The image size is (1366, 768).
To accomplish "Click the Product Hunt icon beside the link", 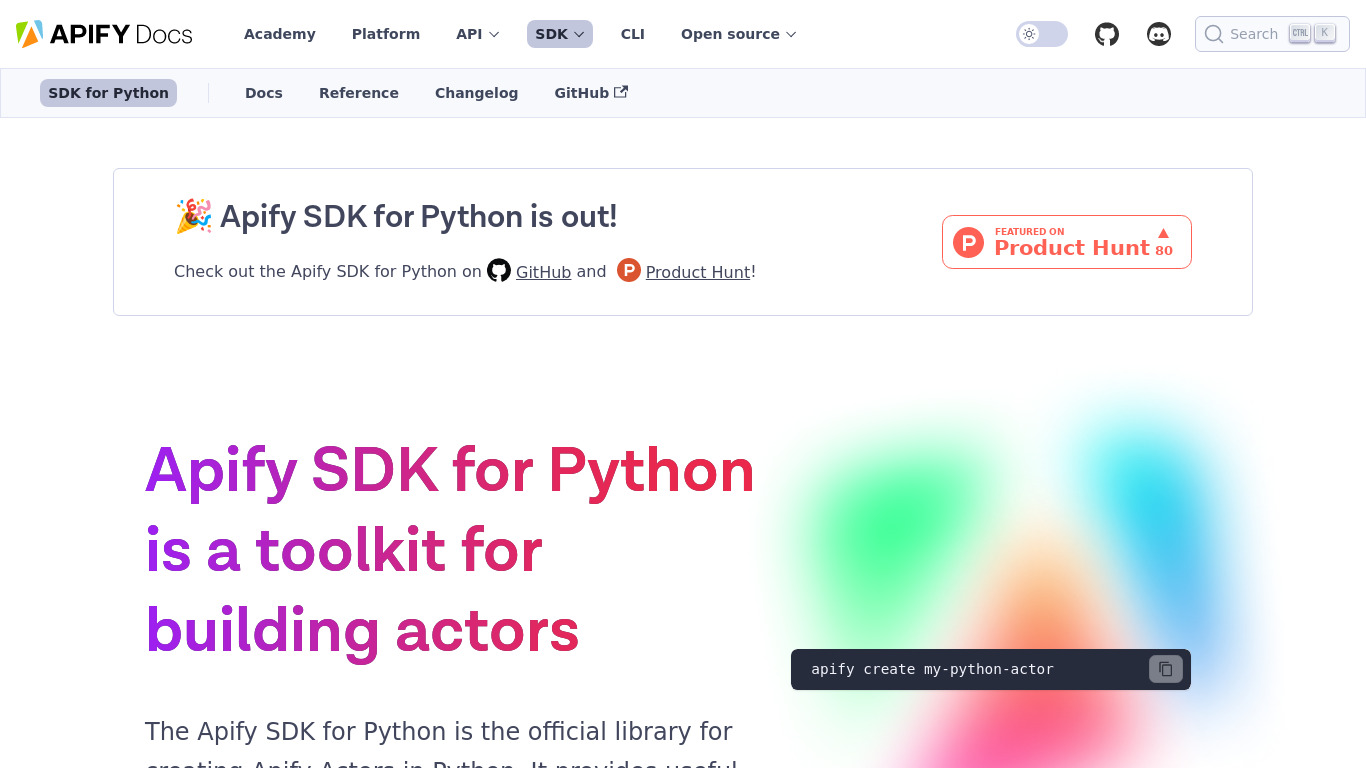I will 628,270.
